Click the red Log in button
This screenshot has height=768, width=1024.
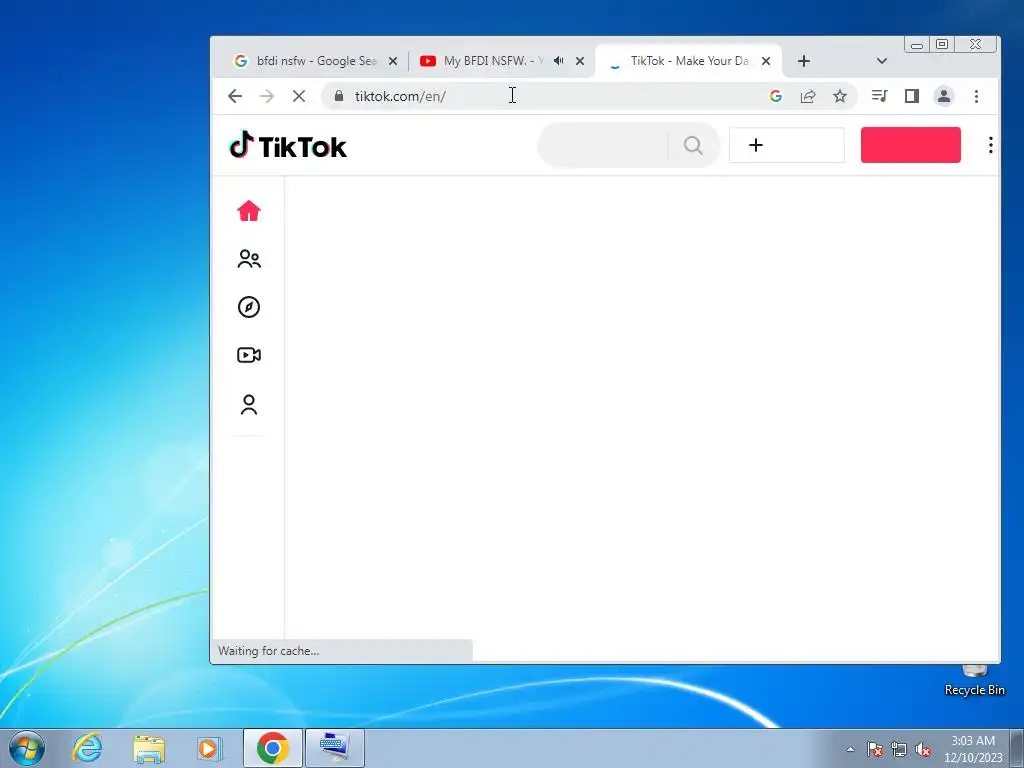(910, 145)
